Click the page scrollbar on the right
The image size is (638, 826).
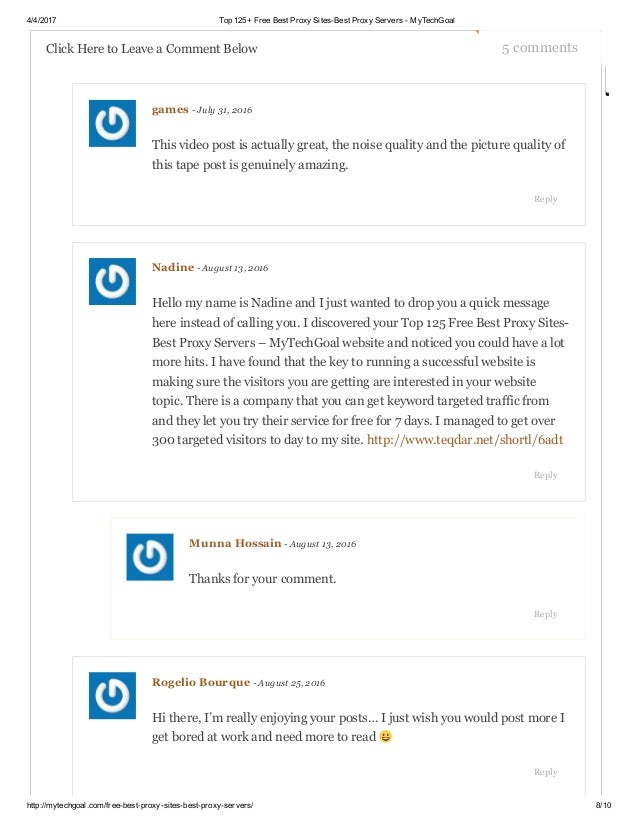click(x=606, y=80)
